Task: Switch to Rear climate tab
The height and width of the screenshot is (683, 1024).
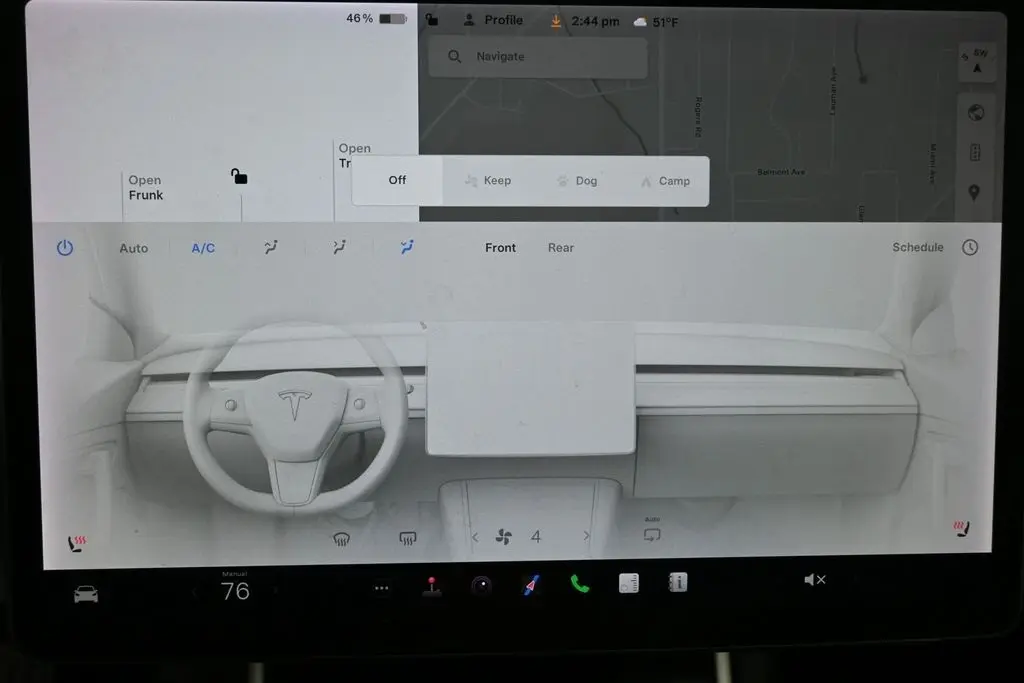Action: [561, 248]
